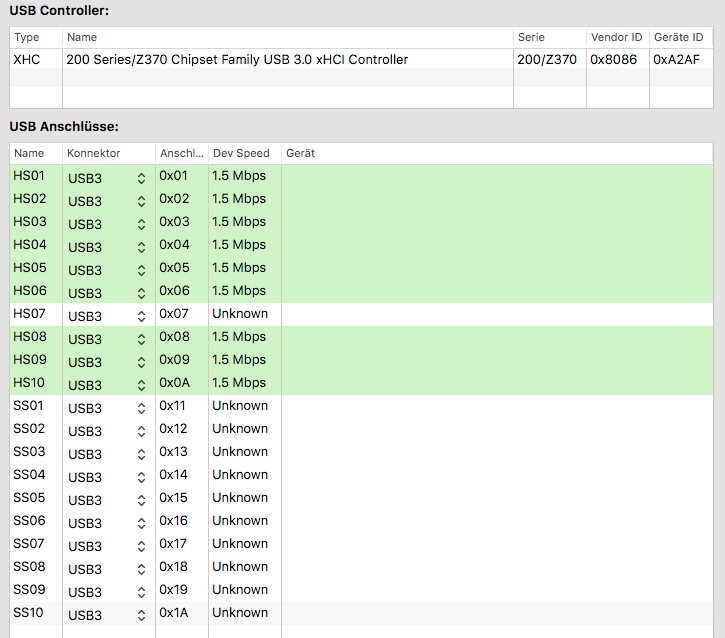Open connector dropdown for HS05
This screenshot has height=638, width=725.
point(107,270)
